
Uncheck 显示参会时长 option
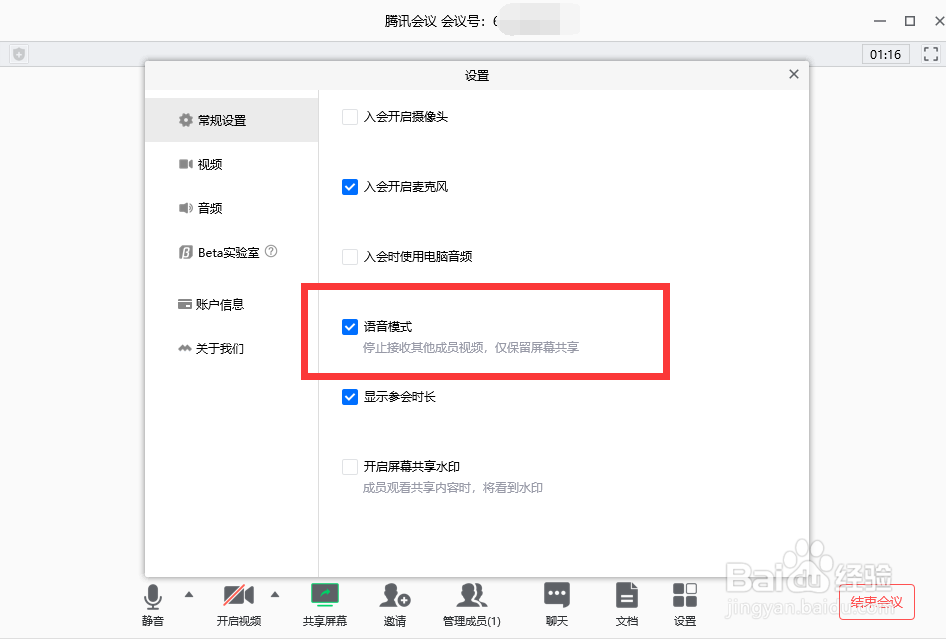click(x=350, y=396)
